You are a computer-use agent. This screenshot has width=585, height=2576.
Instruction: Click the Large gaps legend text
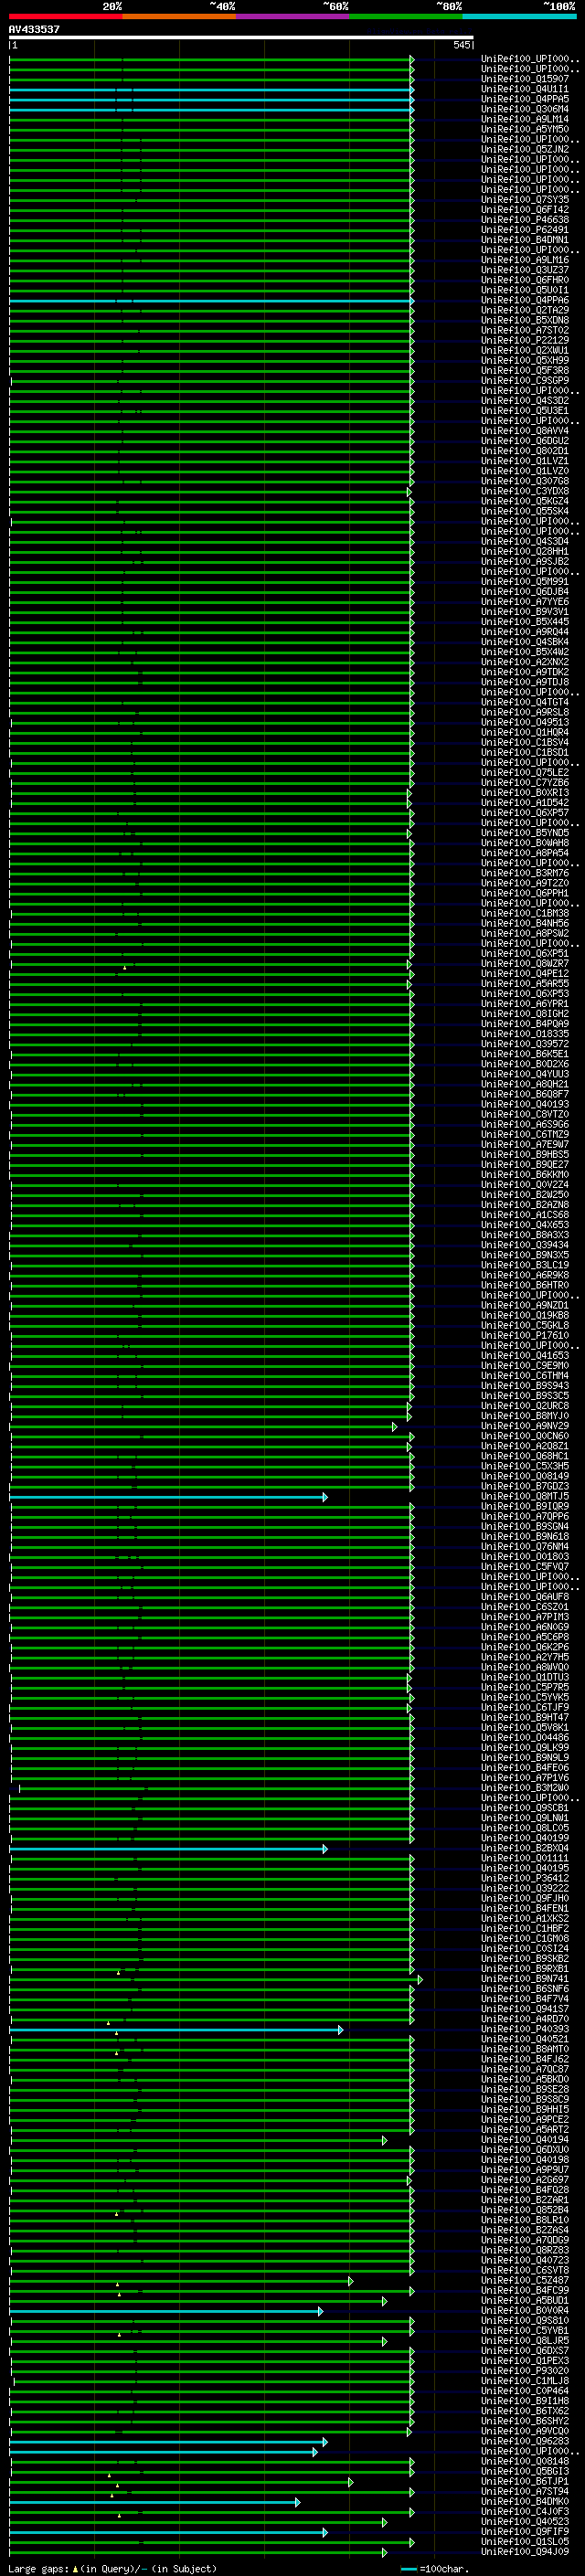[112, 2569]
